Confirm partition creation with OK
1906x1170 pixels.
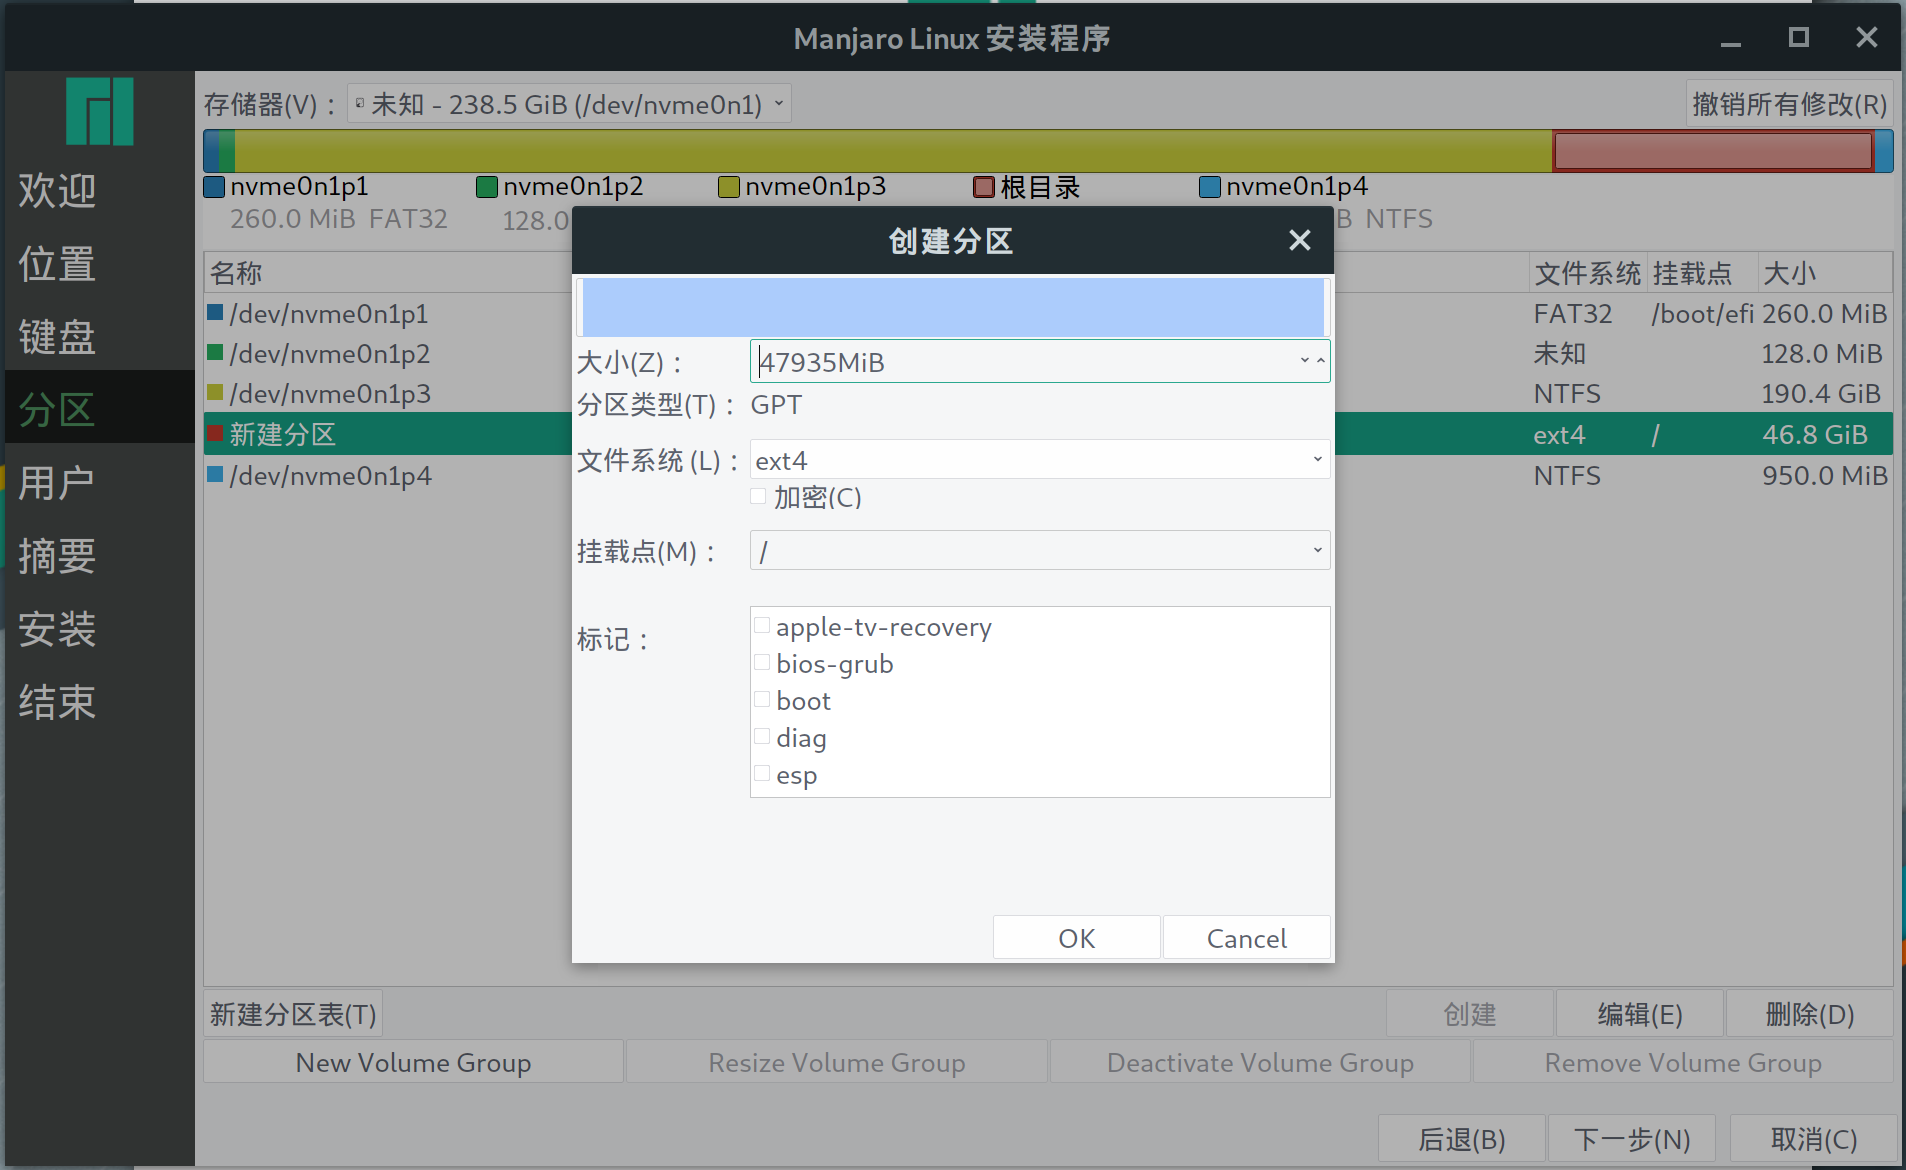point(1076,938)
